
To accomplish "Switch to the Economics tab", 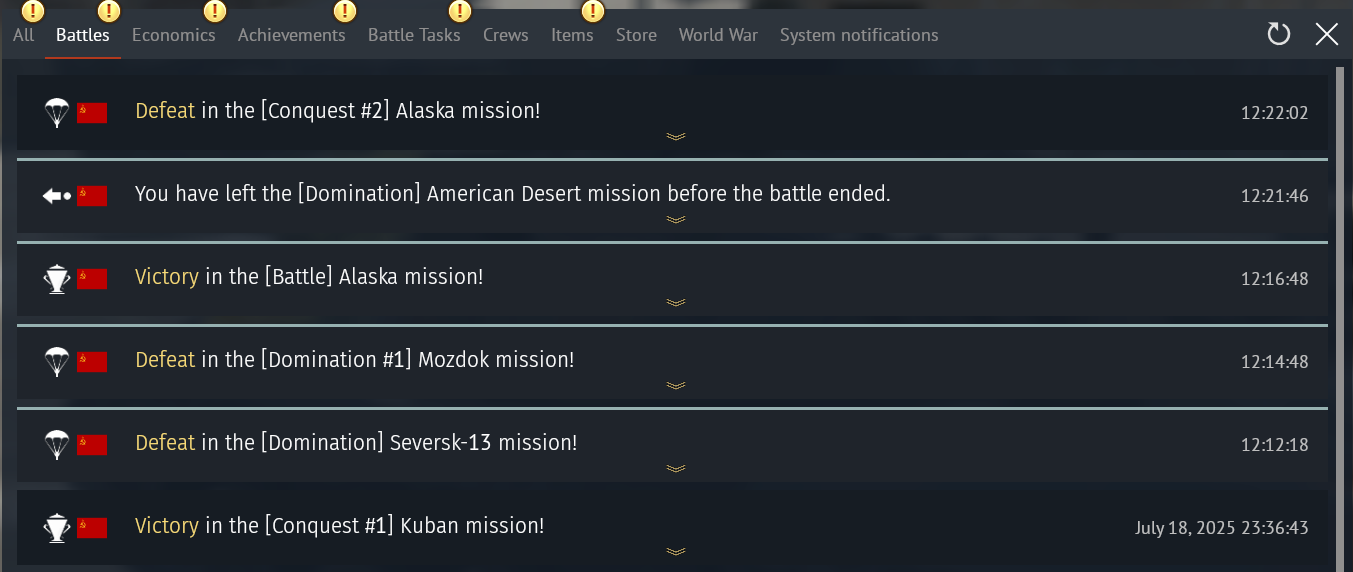I will pos(173,35).
